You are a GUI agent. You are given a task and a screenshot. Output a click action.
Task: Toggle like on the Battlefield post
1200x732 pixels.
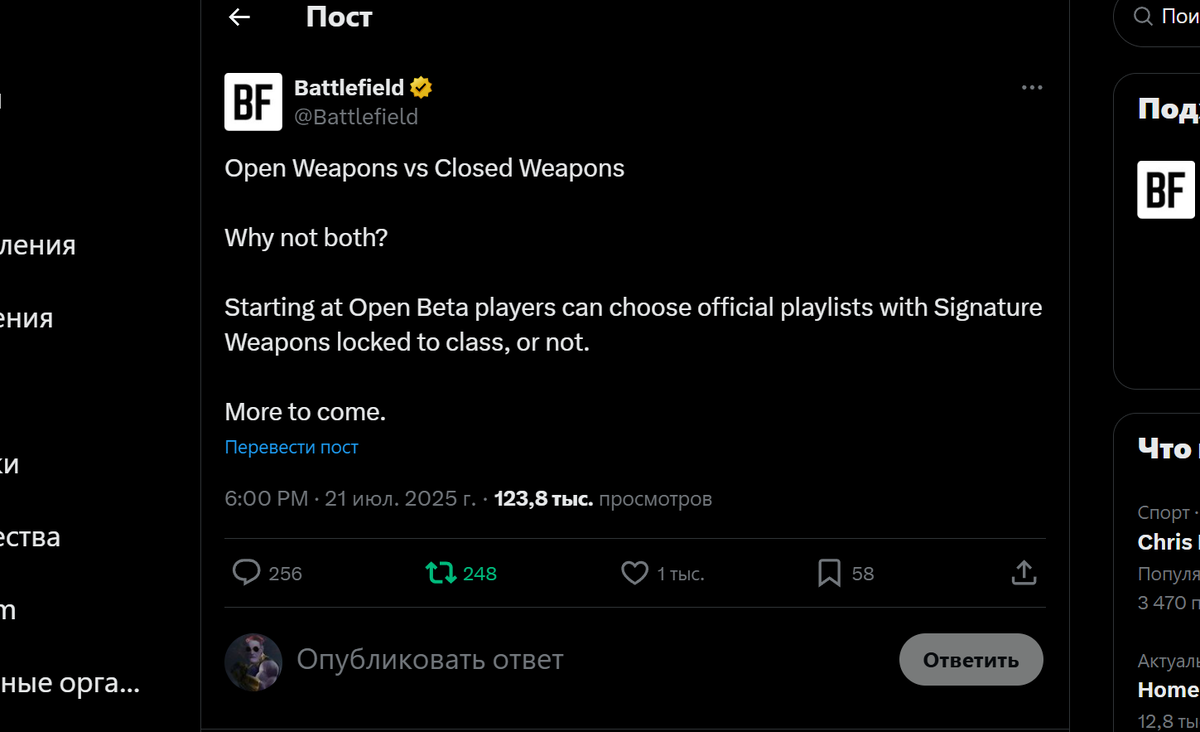(634, 572)
